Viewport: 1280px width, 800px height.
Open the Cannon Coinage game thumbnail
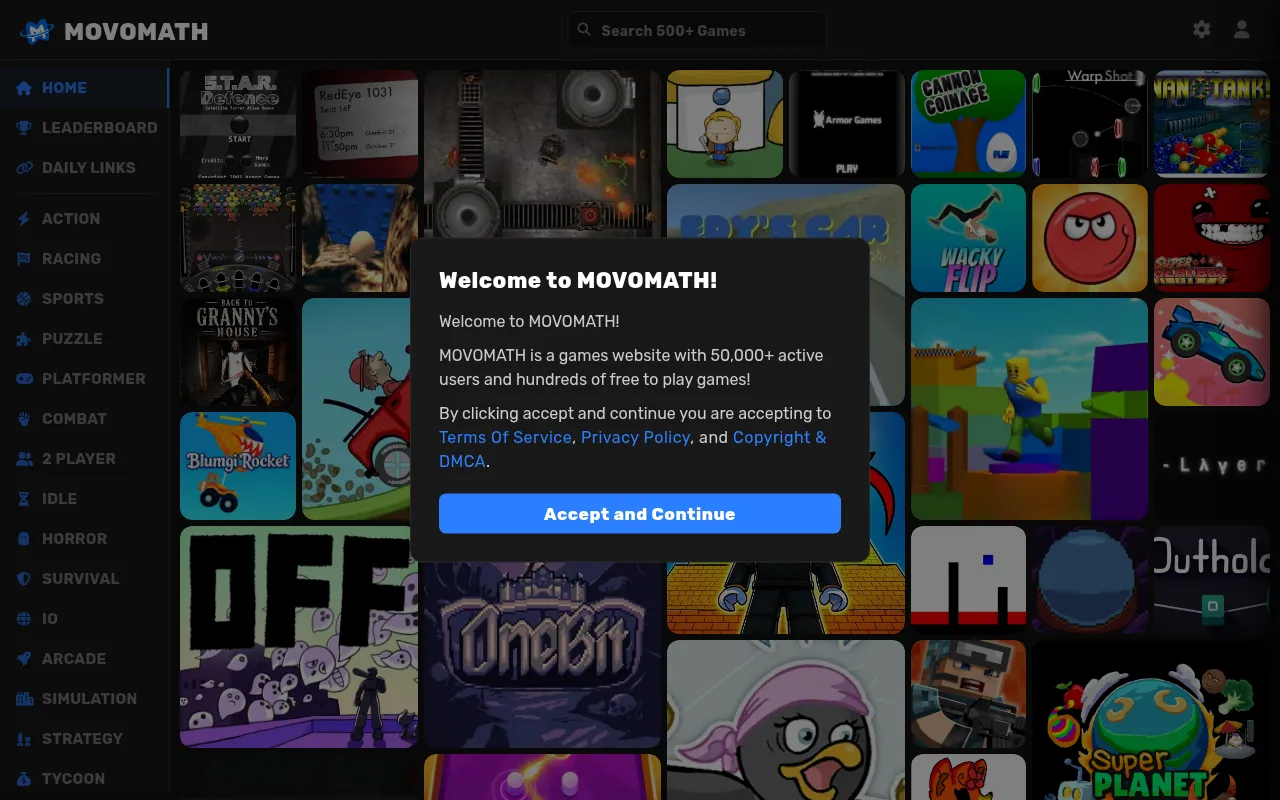tap(968, 124)
